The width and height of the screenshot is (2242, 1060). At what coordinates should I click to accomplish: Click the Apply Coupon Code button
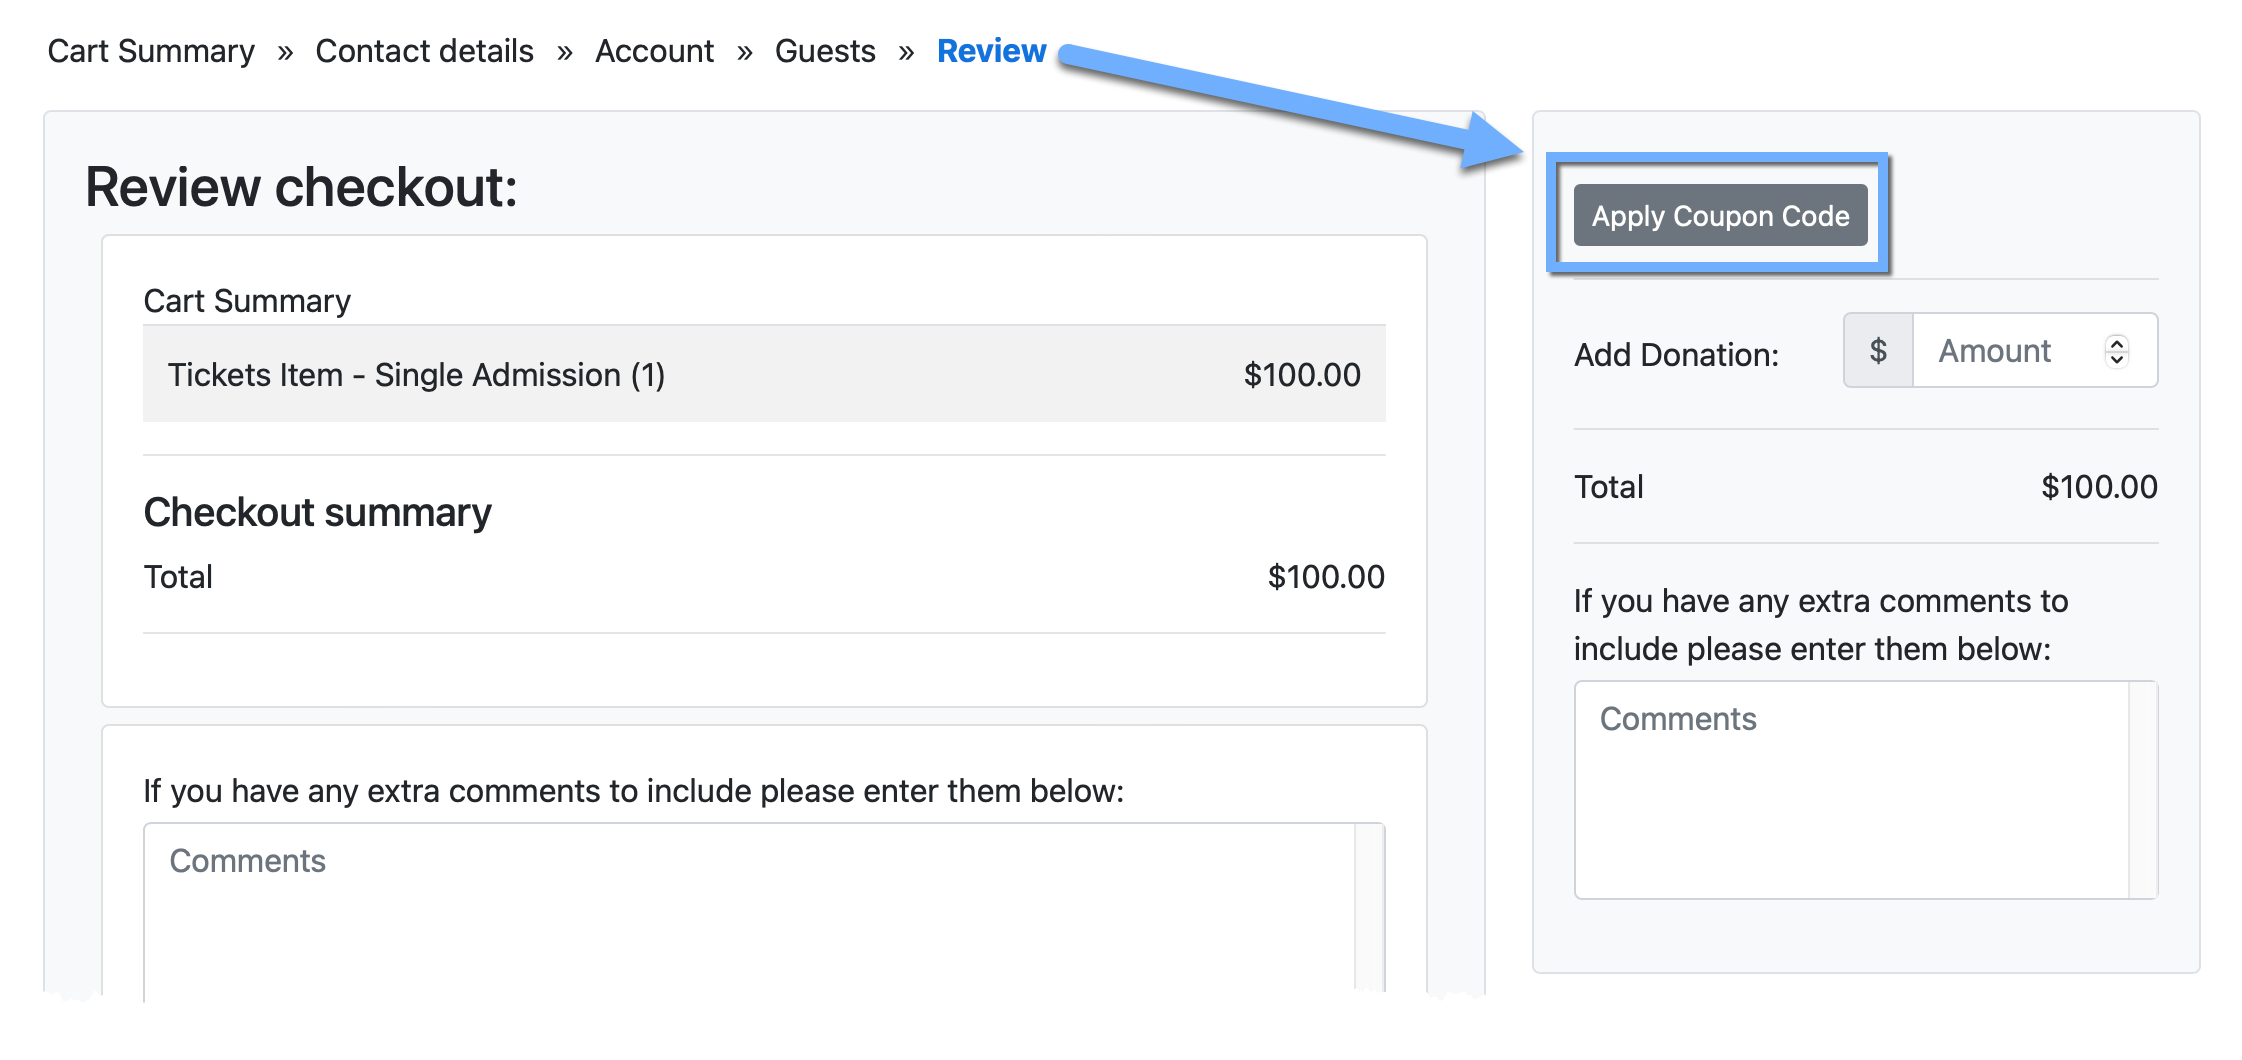click(x=1720, y=215)
